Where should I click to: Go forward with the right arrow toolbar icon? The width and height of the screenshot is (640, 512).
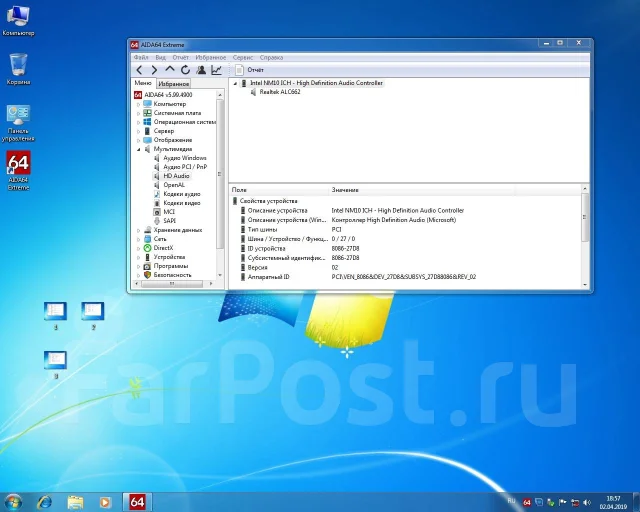(154, 70)
